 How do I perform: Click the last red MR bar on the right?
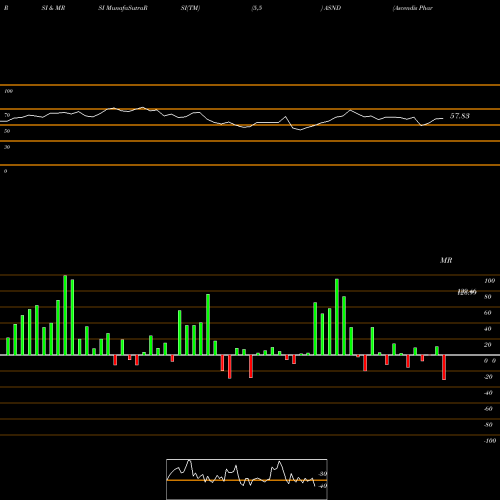click(444, 367)
